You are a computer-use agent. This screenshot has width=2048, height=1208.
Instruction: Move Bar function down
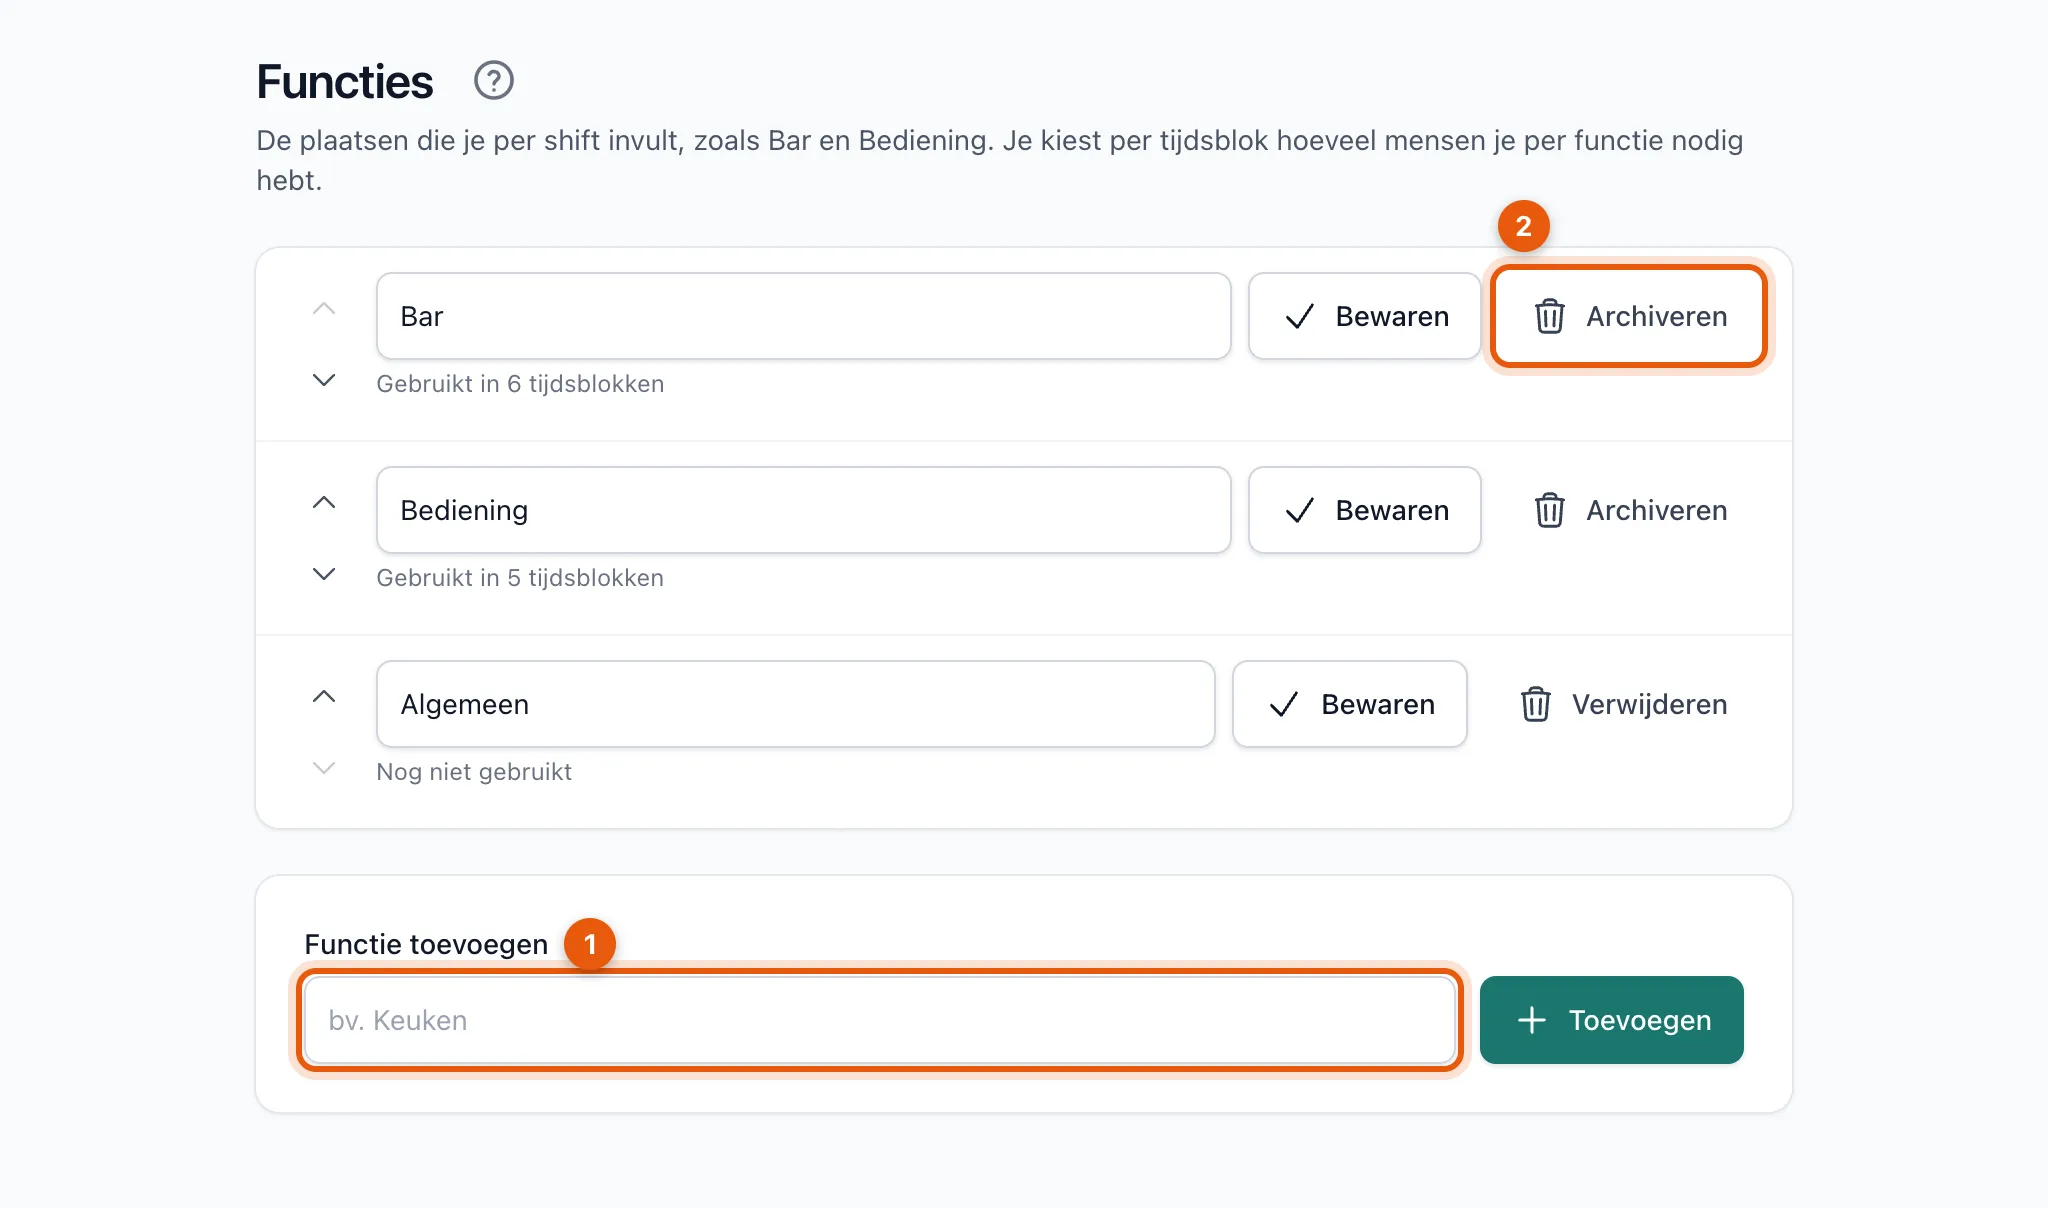click(324, 380)
